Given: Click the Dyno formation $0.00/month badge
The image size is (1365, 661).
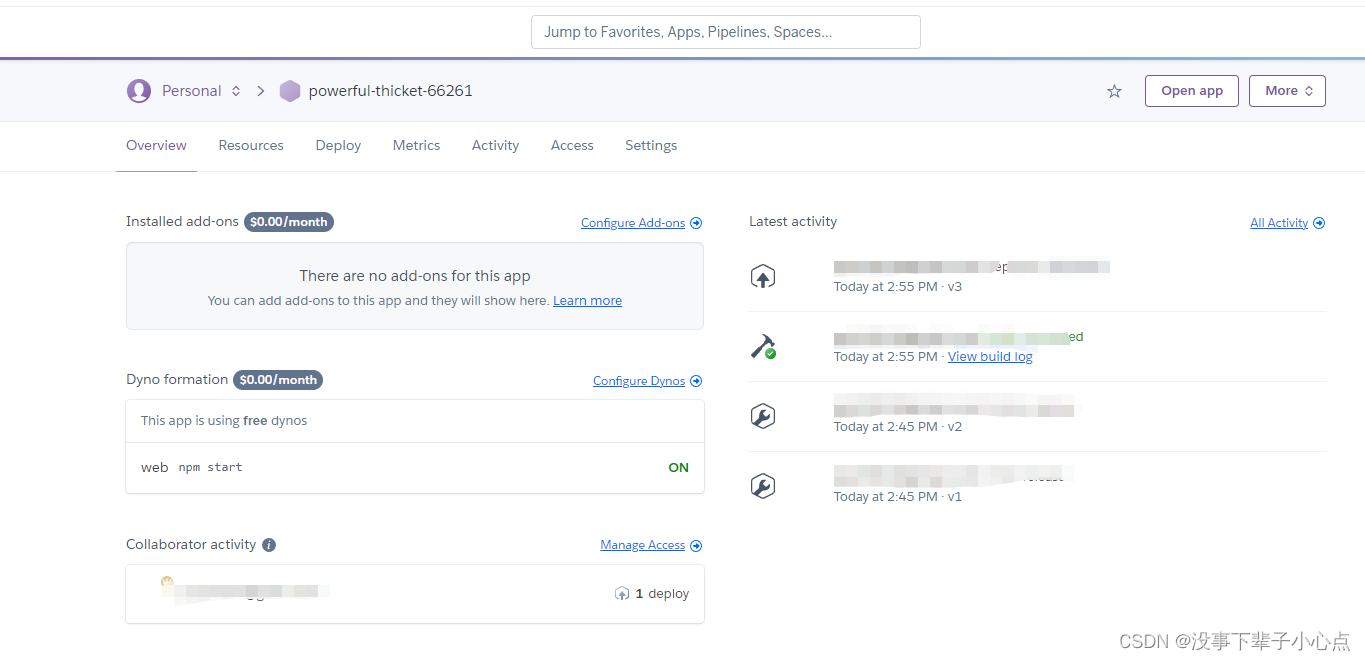Looking at the screenshot, I should [x=278, y=380].
